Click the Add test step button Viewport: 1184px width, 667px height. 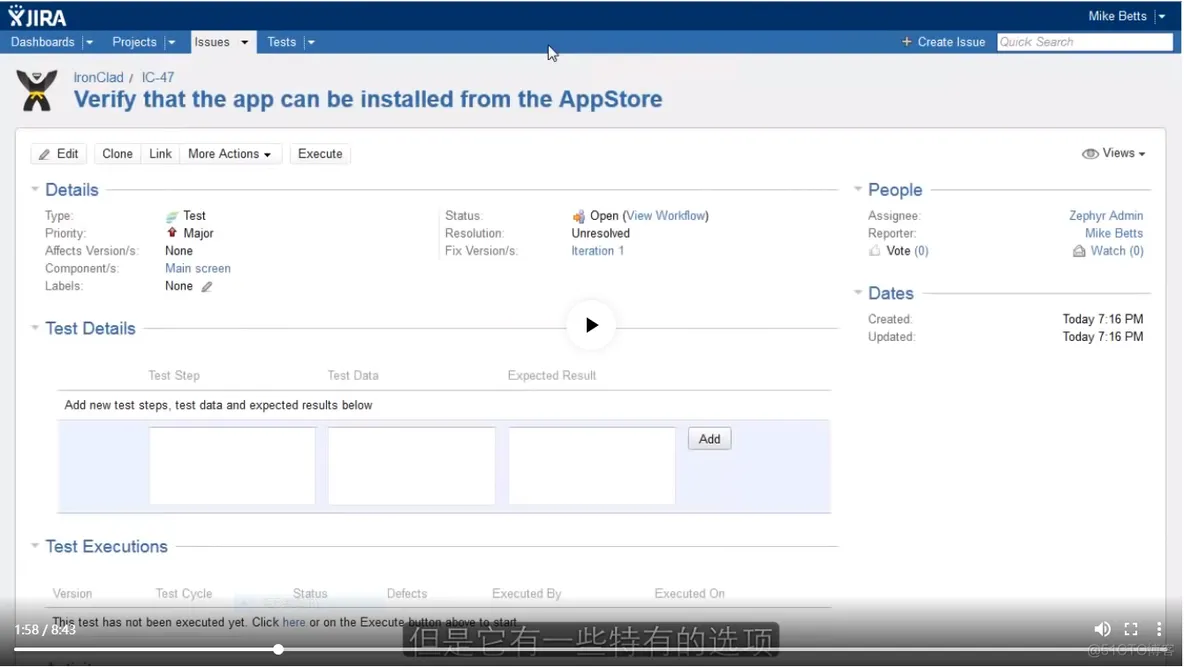(x=709, y=439)
